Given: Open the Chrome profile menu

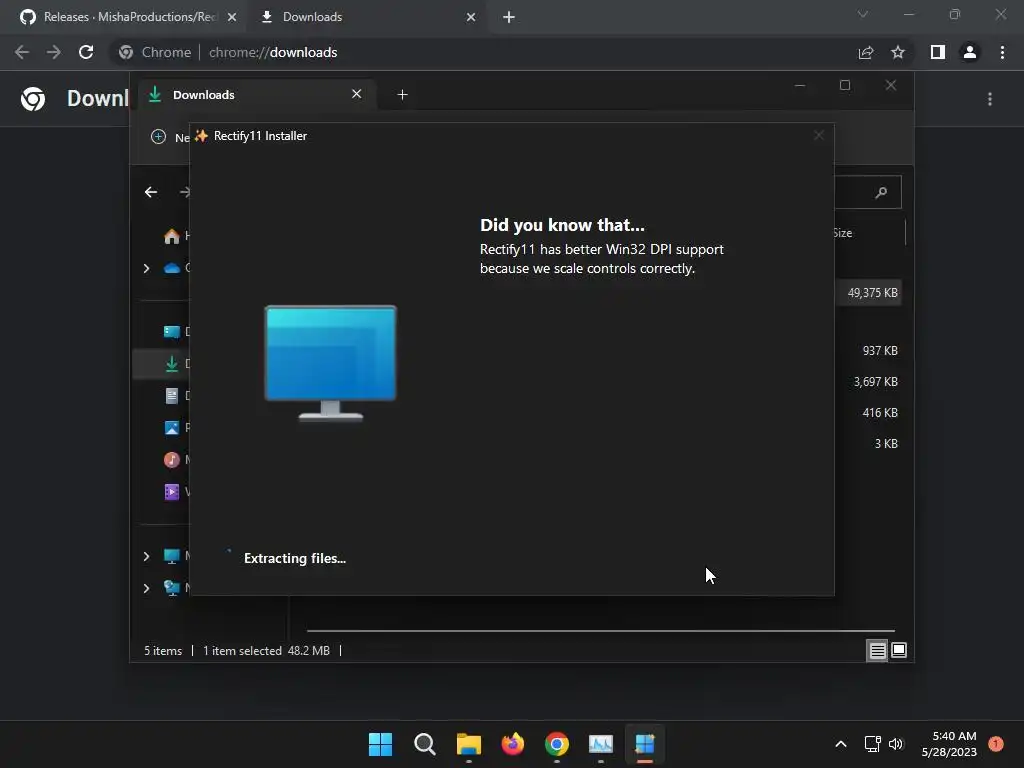Looking at the screenshot, I should pos(970,52).
